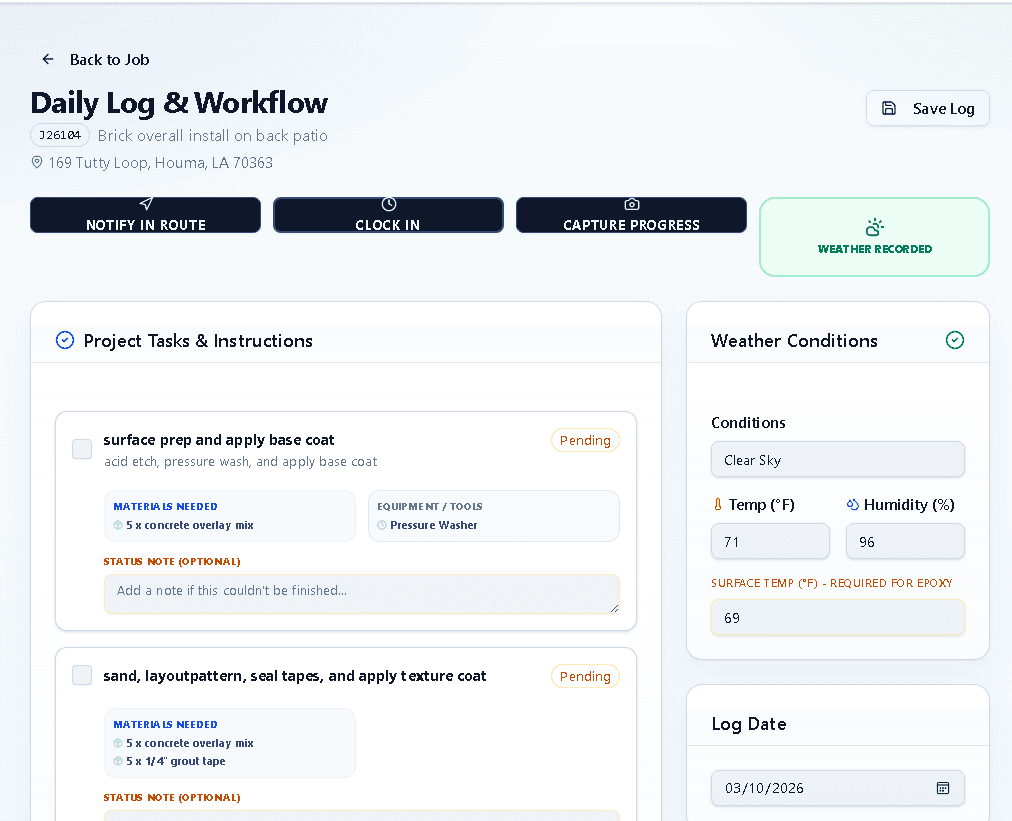This screenshot has height=821, width=1012.
Task: Click the weather icon above Weather Recorded
Action: point(874,226)
